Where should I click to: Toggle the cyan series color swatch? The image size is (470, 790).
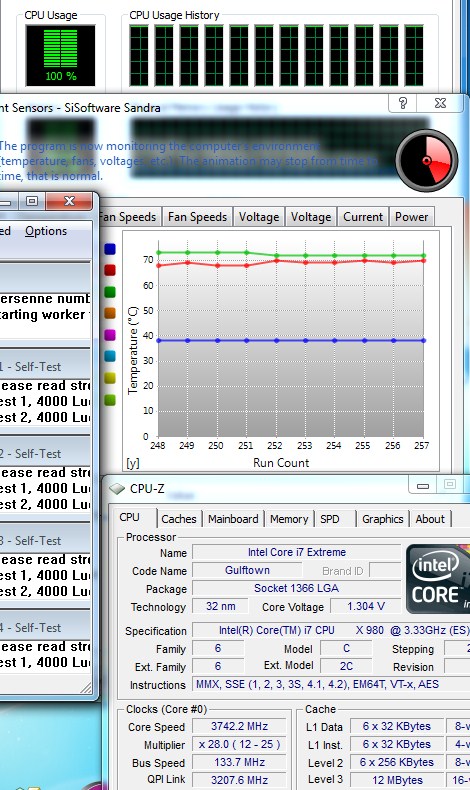(110, 357)
